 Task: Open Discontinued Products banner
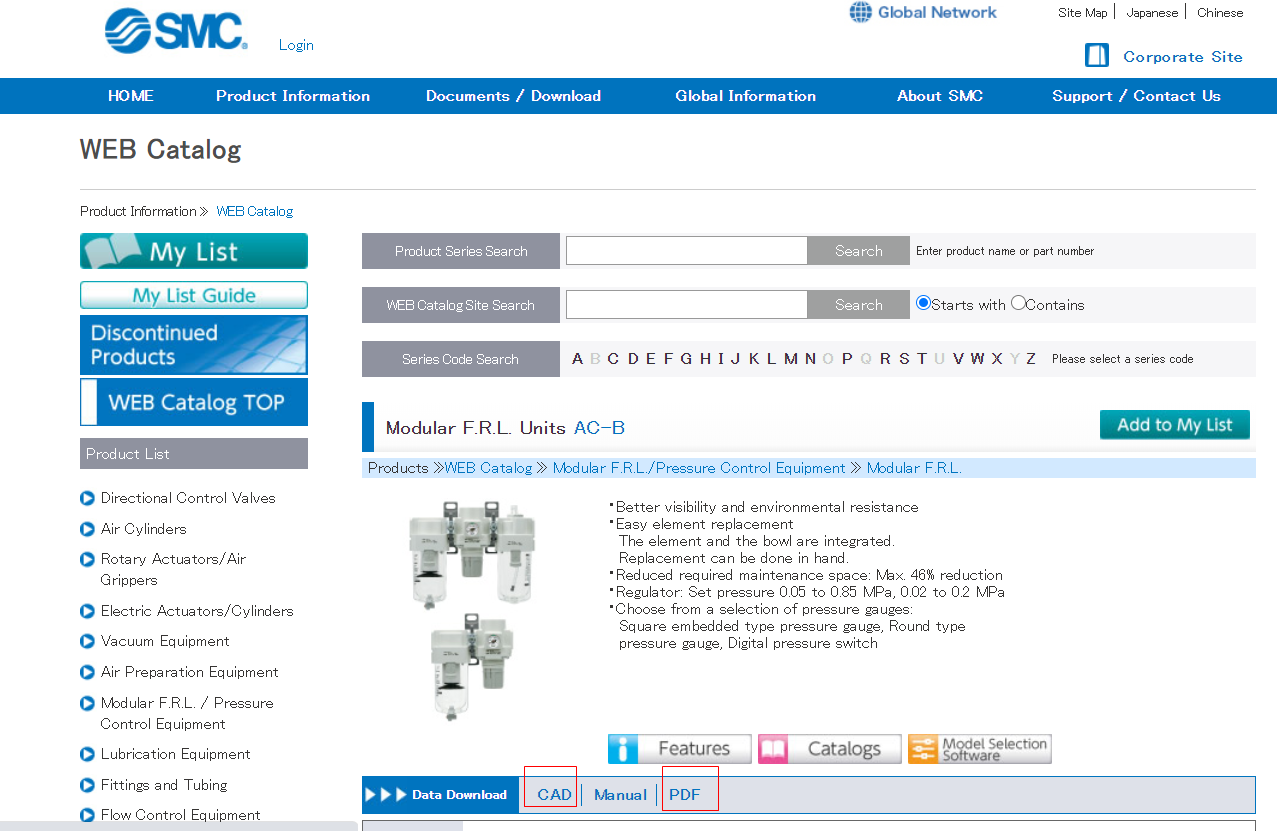tap(194, 345)
